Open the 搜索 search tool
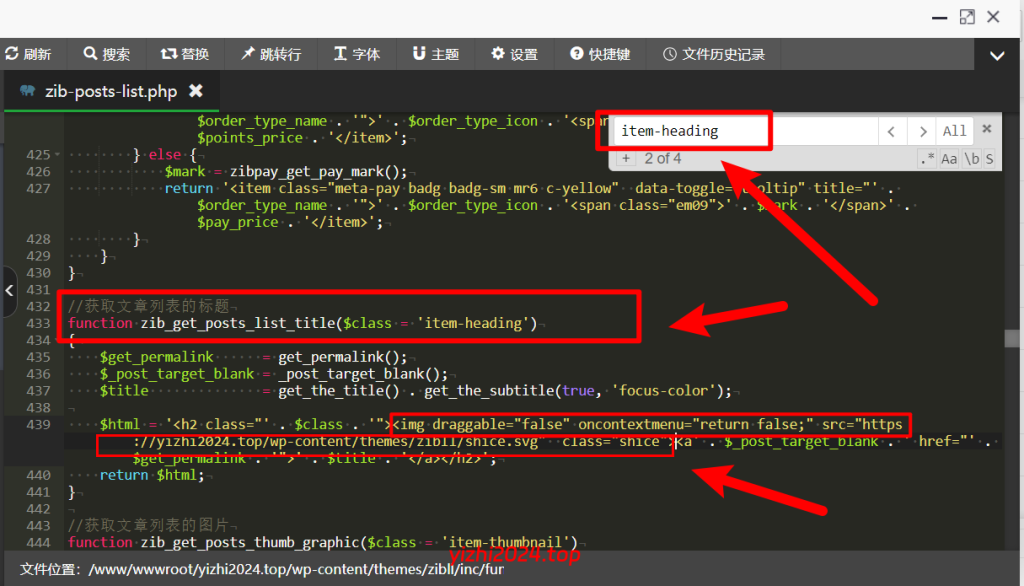 click(x=106, y=54)
